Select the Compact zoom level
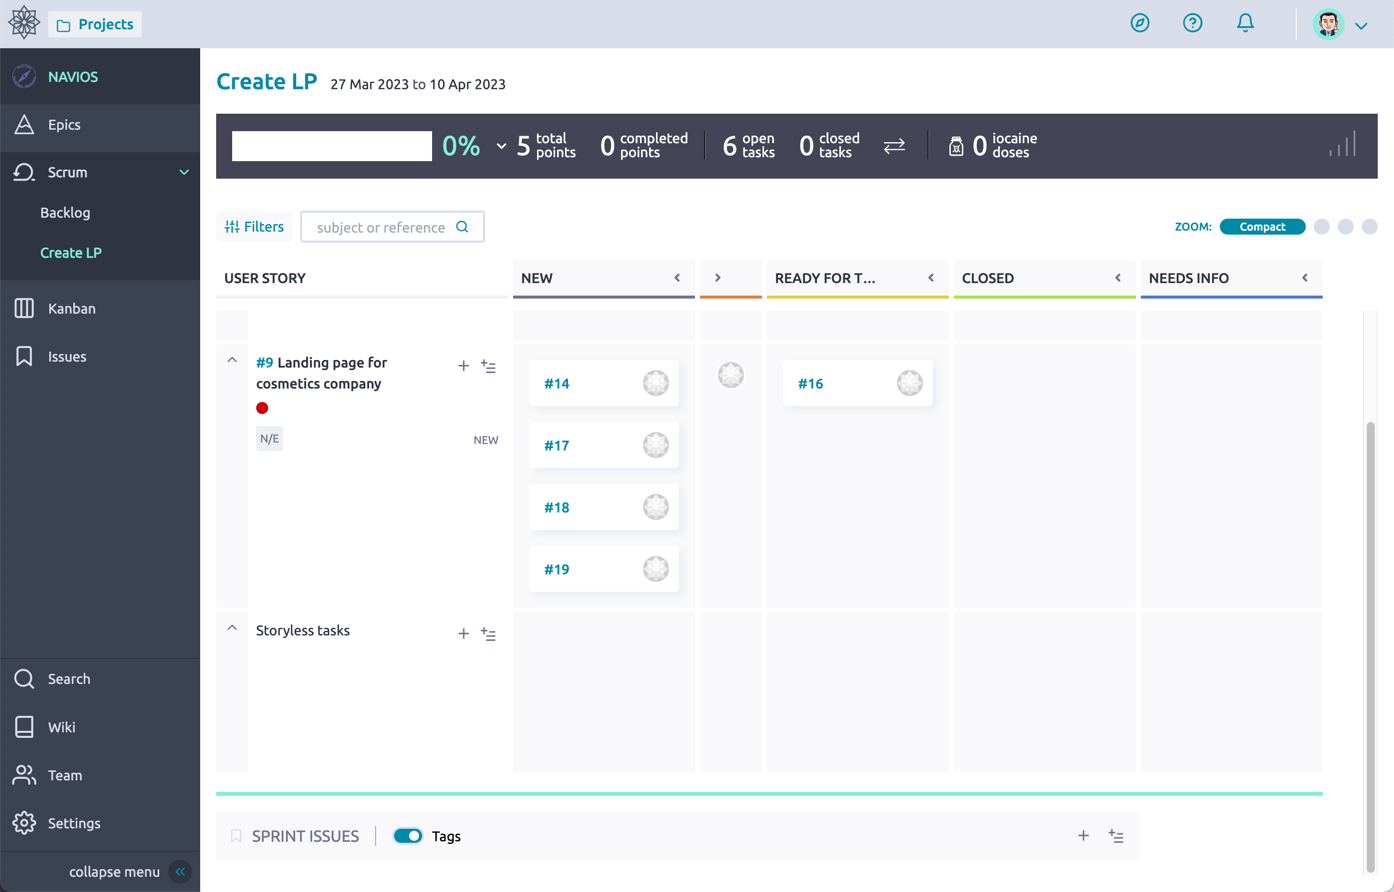The width and height of the screenshot is (1394, 892). tap(1262, 227)
